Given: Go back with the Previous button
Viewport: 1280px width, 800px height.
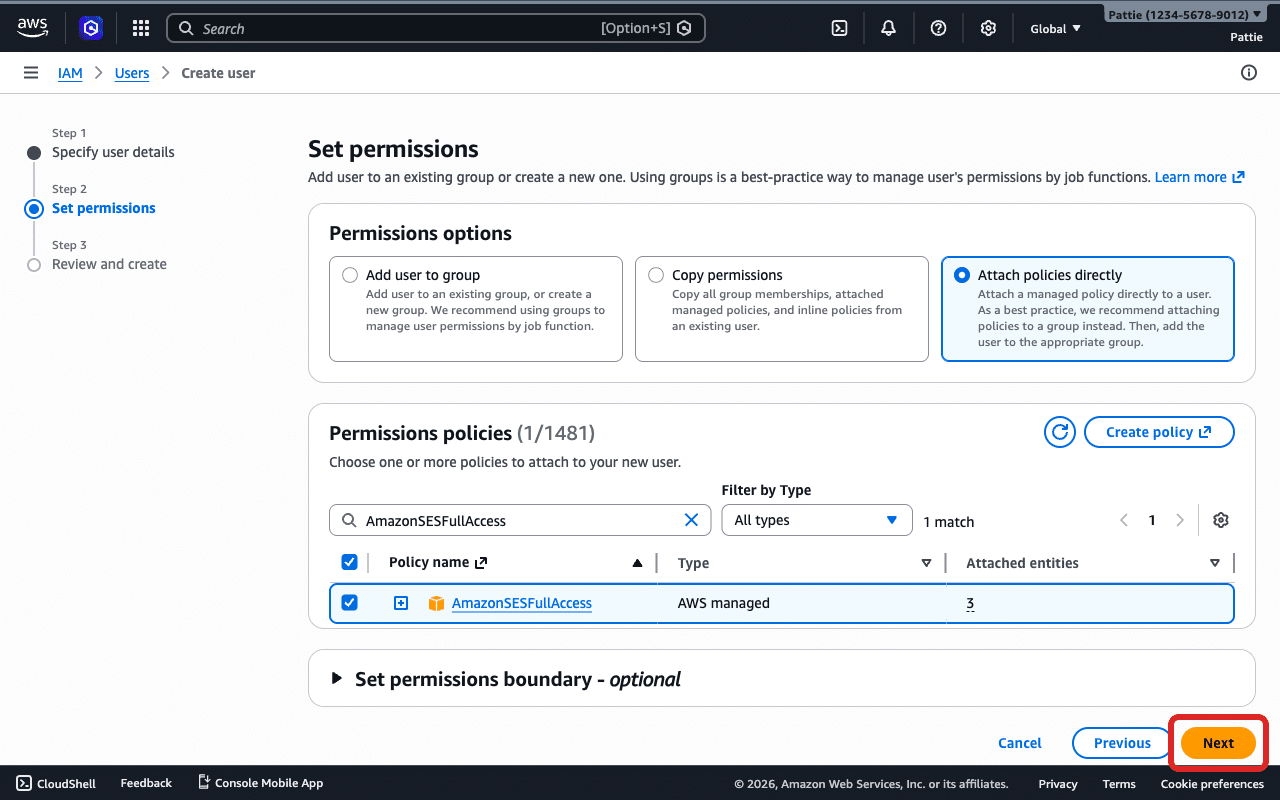Looking at the screenshot, I should tap(1122, 743).
